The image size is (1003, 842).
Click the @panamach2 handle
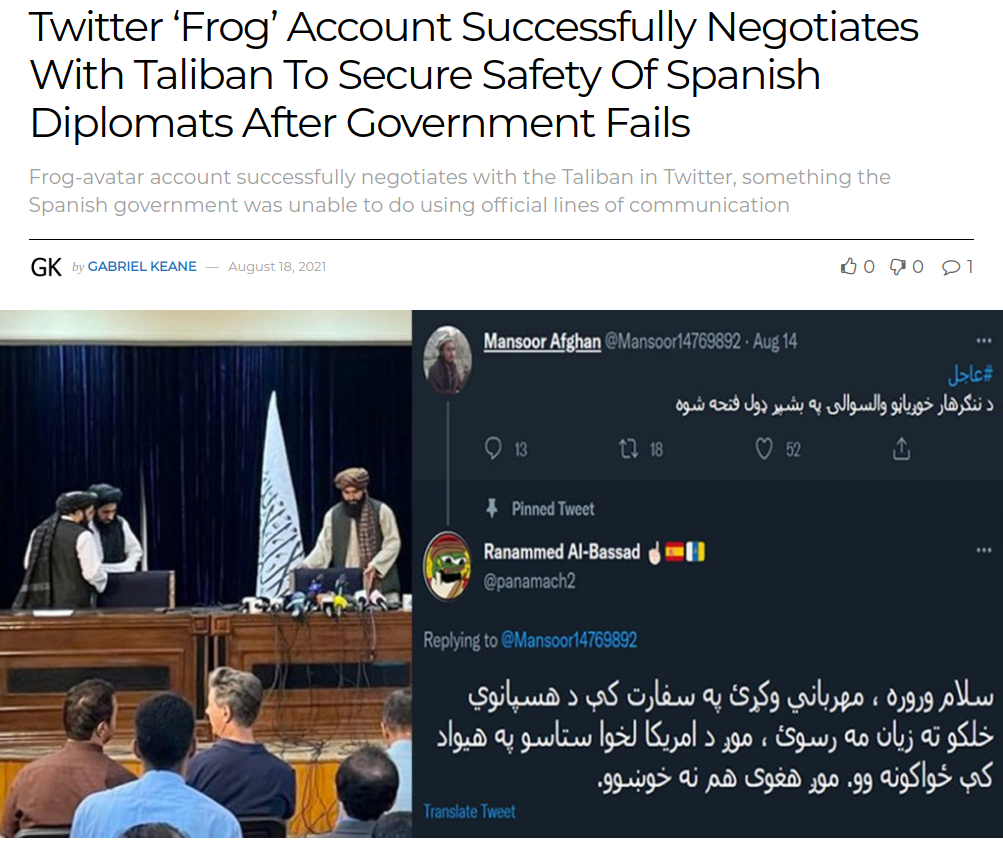[x=529, y=581]
